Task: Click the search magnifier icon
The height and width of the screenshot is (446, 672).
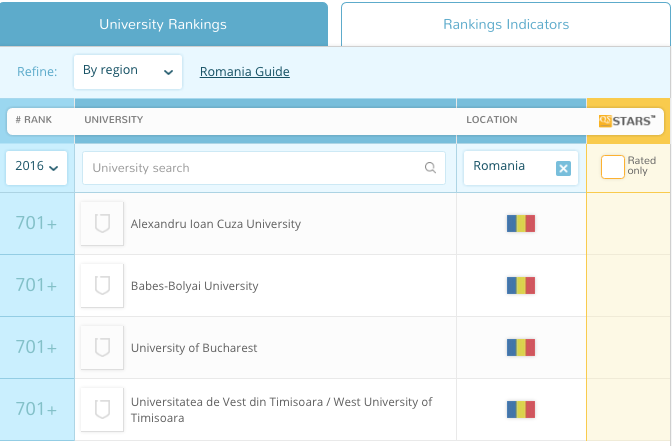Action: pos(430,168)
